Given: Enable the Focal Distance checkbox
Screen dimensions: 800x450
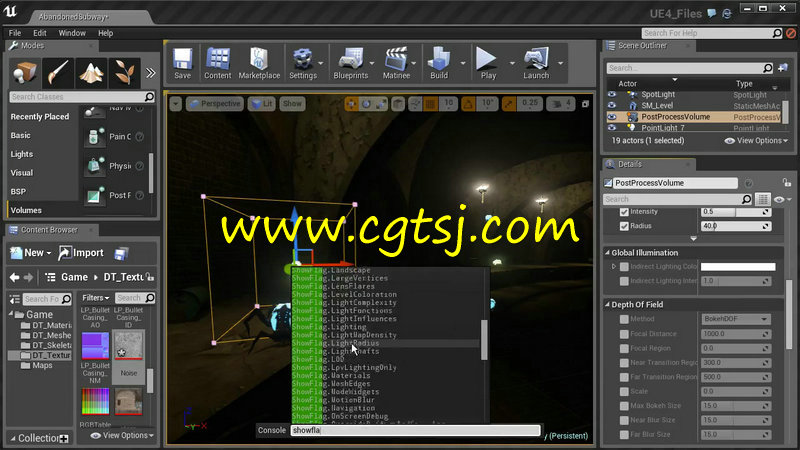Looking at the screenshot, I should click(624, 334).
